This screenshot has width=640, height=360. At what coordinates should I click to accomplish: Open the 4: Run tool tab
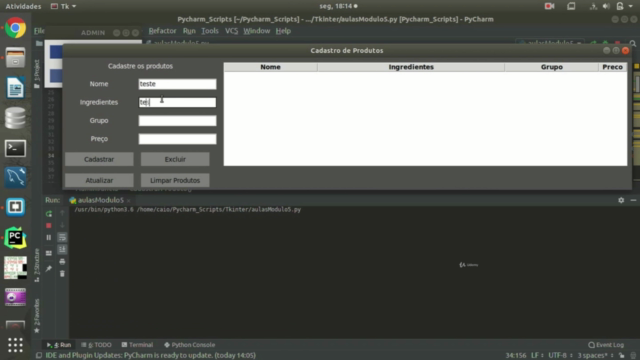[x=59, y=345]
